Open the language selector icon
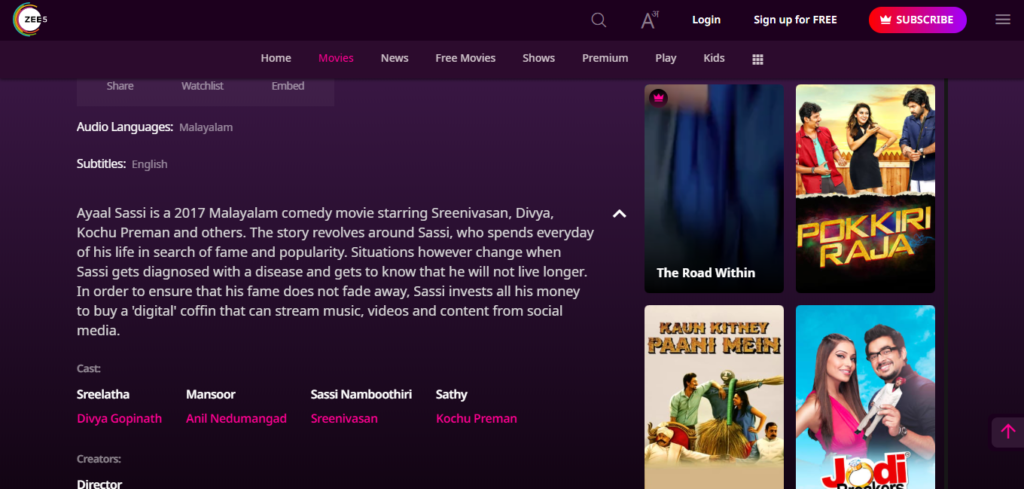This screenshot has height=489, width=1024. [x=649, y=20]
